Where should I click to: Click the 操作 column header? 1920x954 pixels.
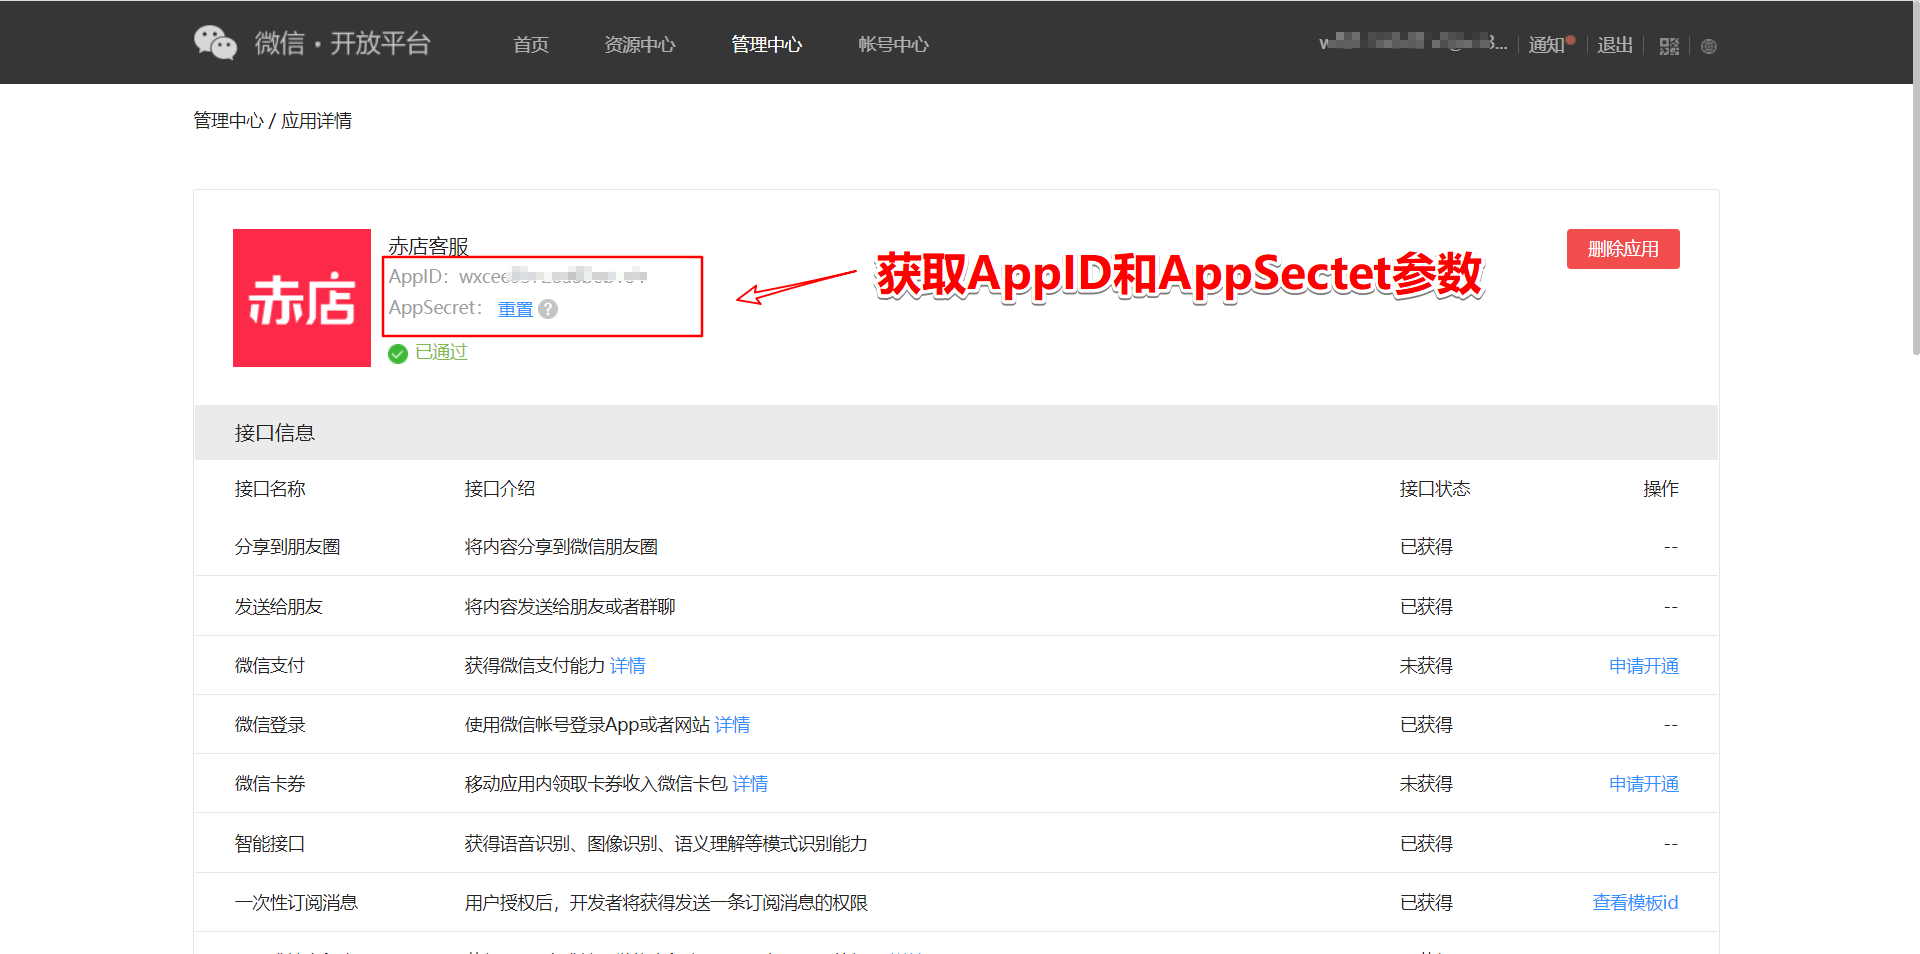[1661, 489]
